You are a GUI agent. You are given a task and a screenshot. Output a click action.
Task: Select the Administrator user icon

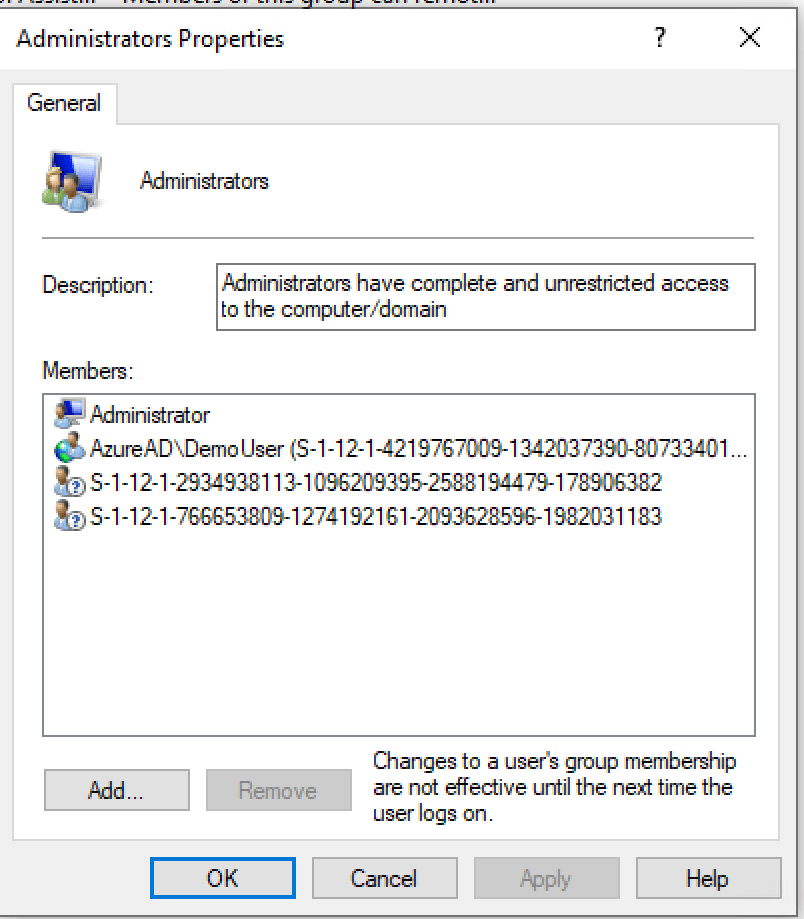point(70,414)
